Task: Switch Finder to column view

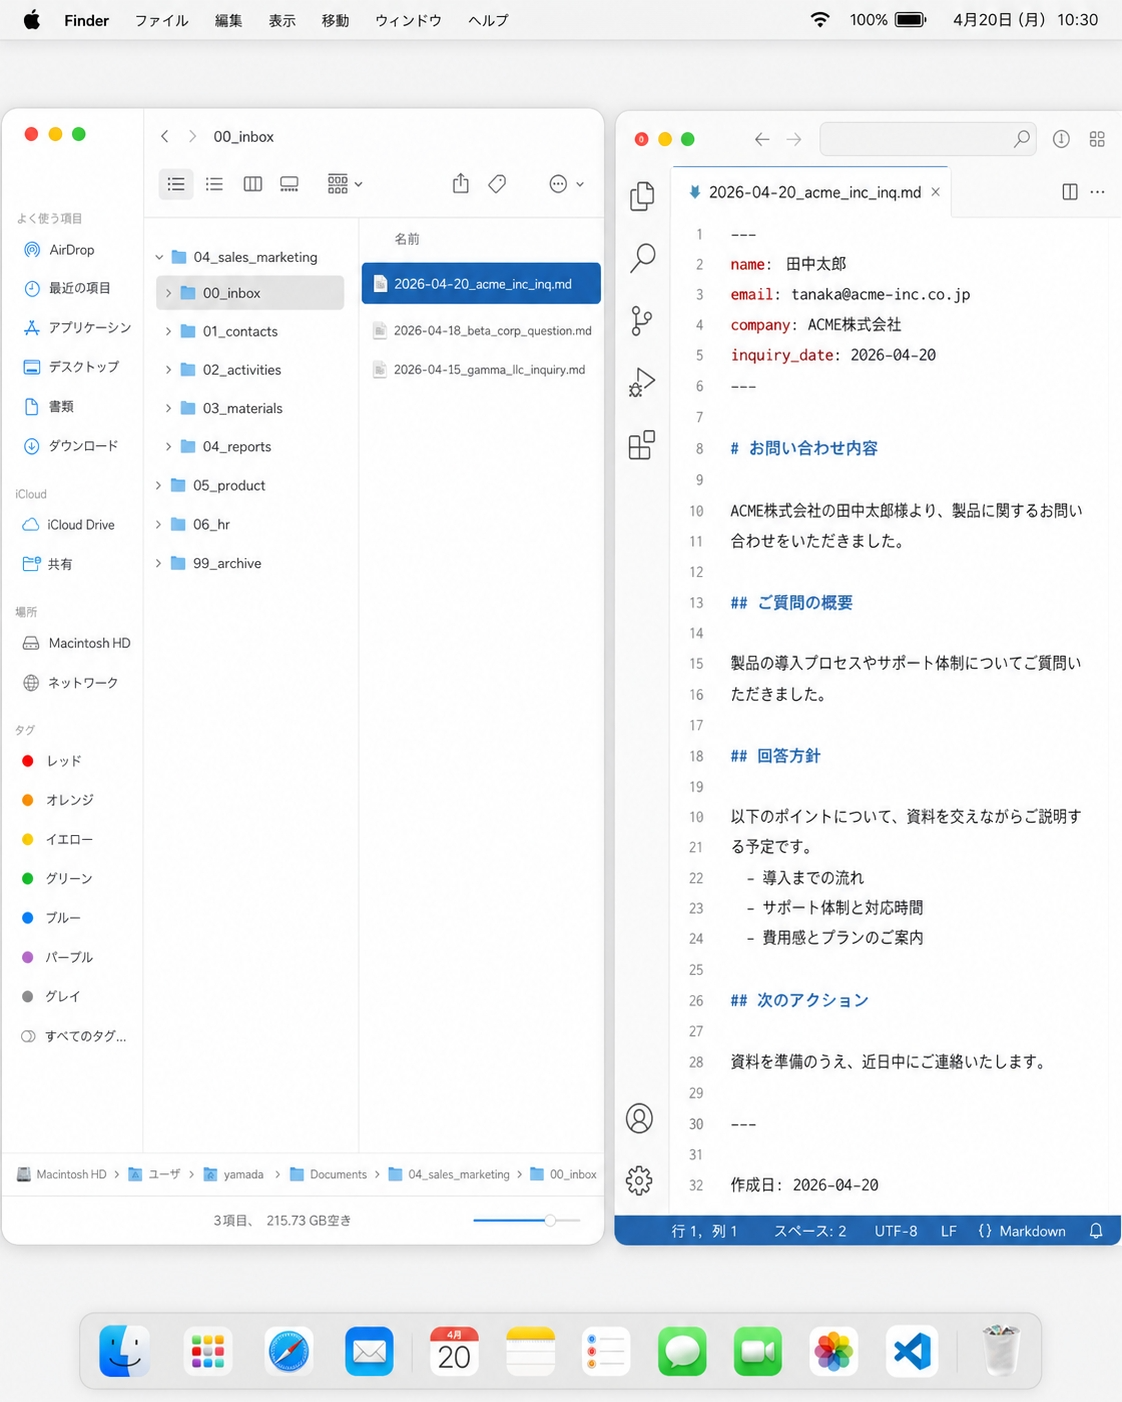Action: [x=252, y=184]
